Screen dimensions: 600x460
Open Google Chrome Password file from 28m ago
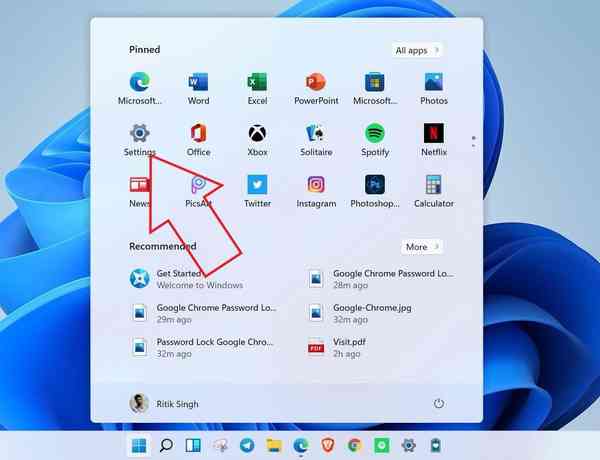point(380,279)
